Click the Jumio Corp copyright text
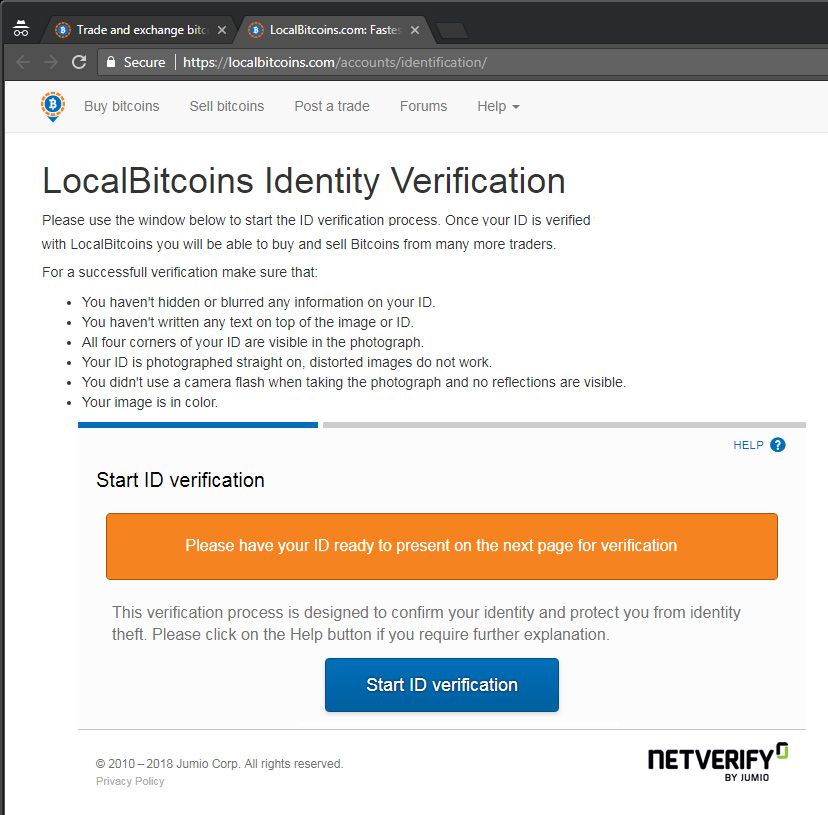This screenshot has width=828, height=815. [219, 764]
